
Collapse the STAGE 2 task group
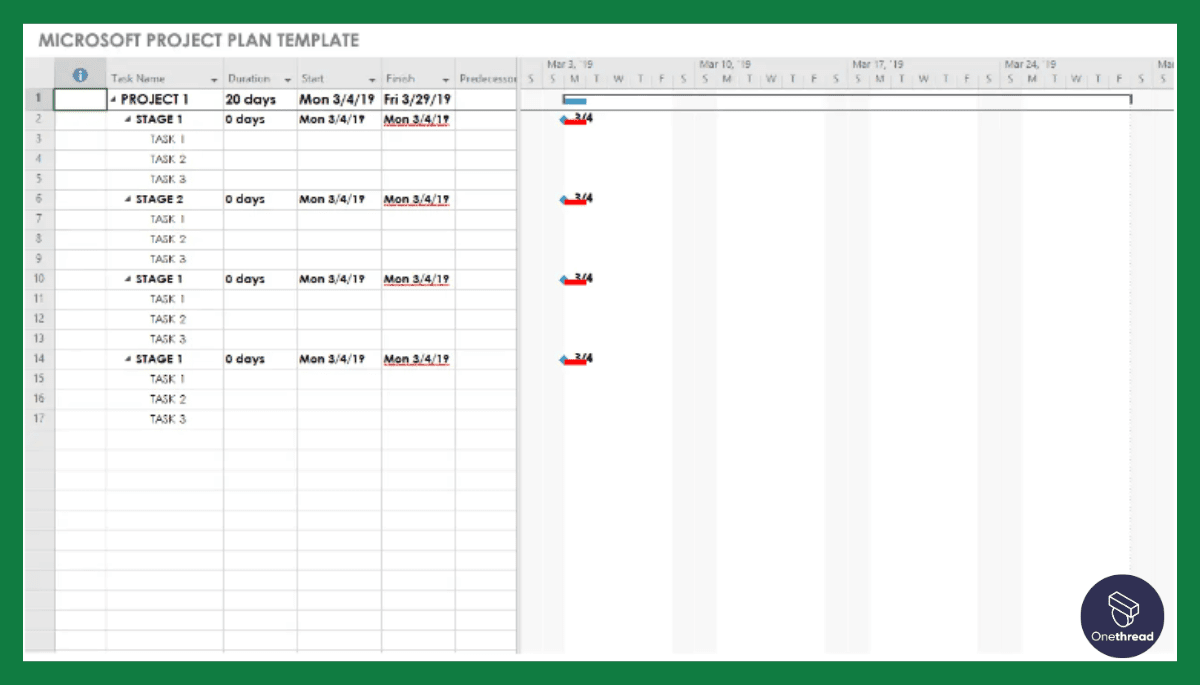coord(126,199)
